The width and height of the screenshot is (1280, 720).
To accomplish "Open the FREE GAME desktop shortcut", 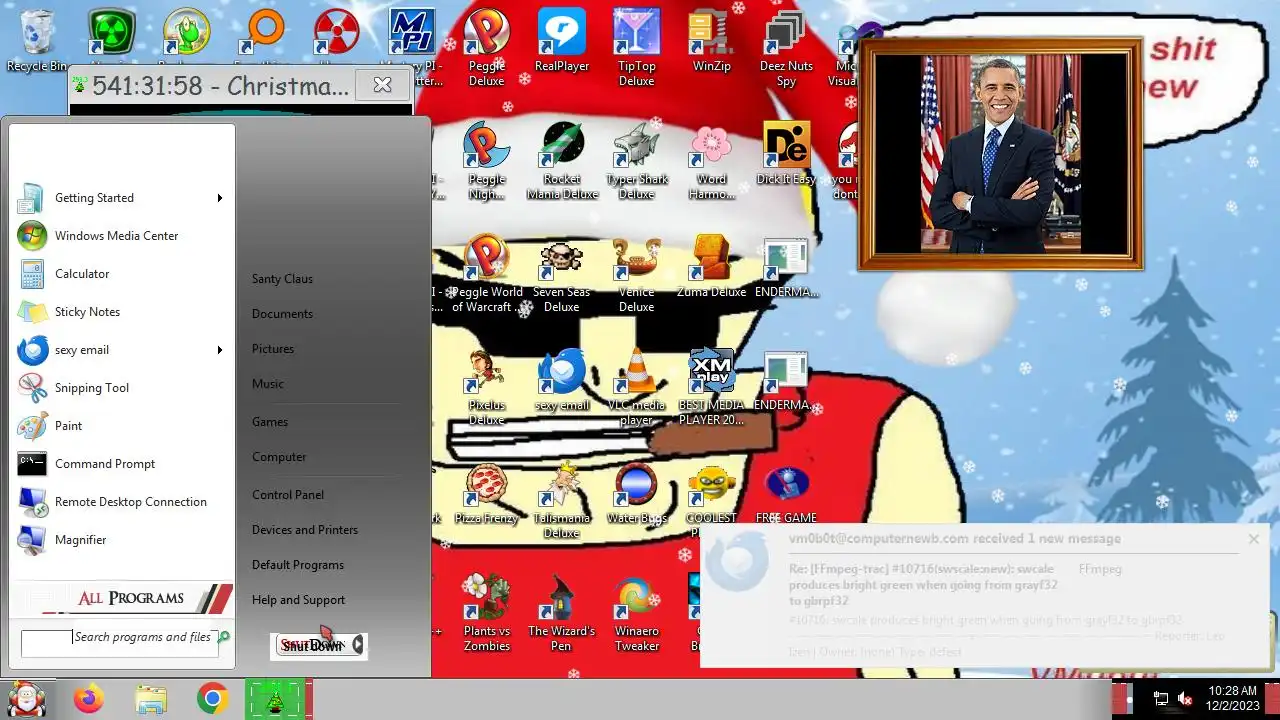I will 786,494.
